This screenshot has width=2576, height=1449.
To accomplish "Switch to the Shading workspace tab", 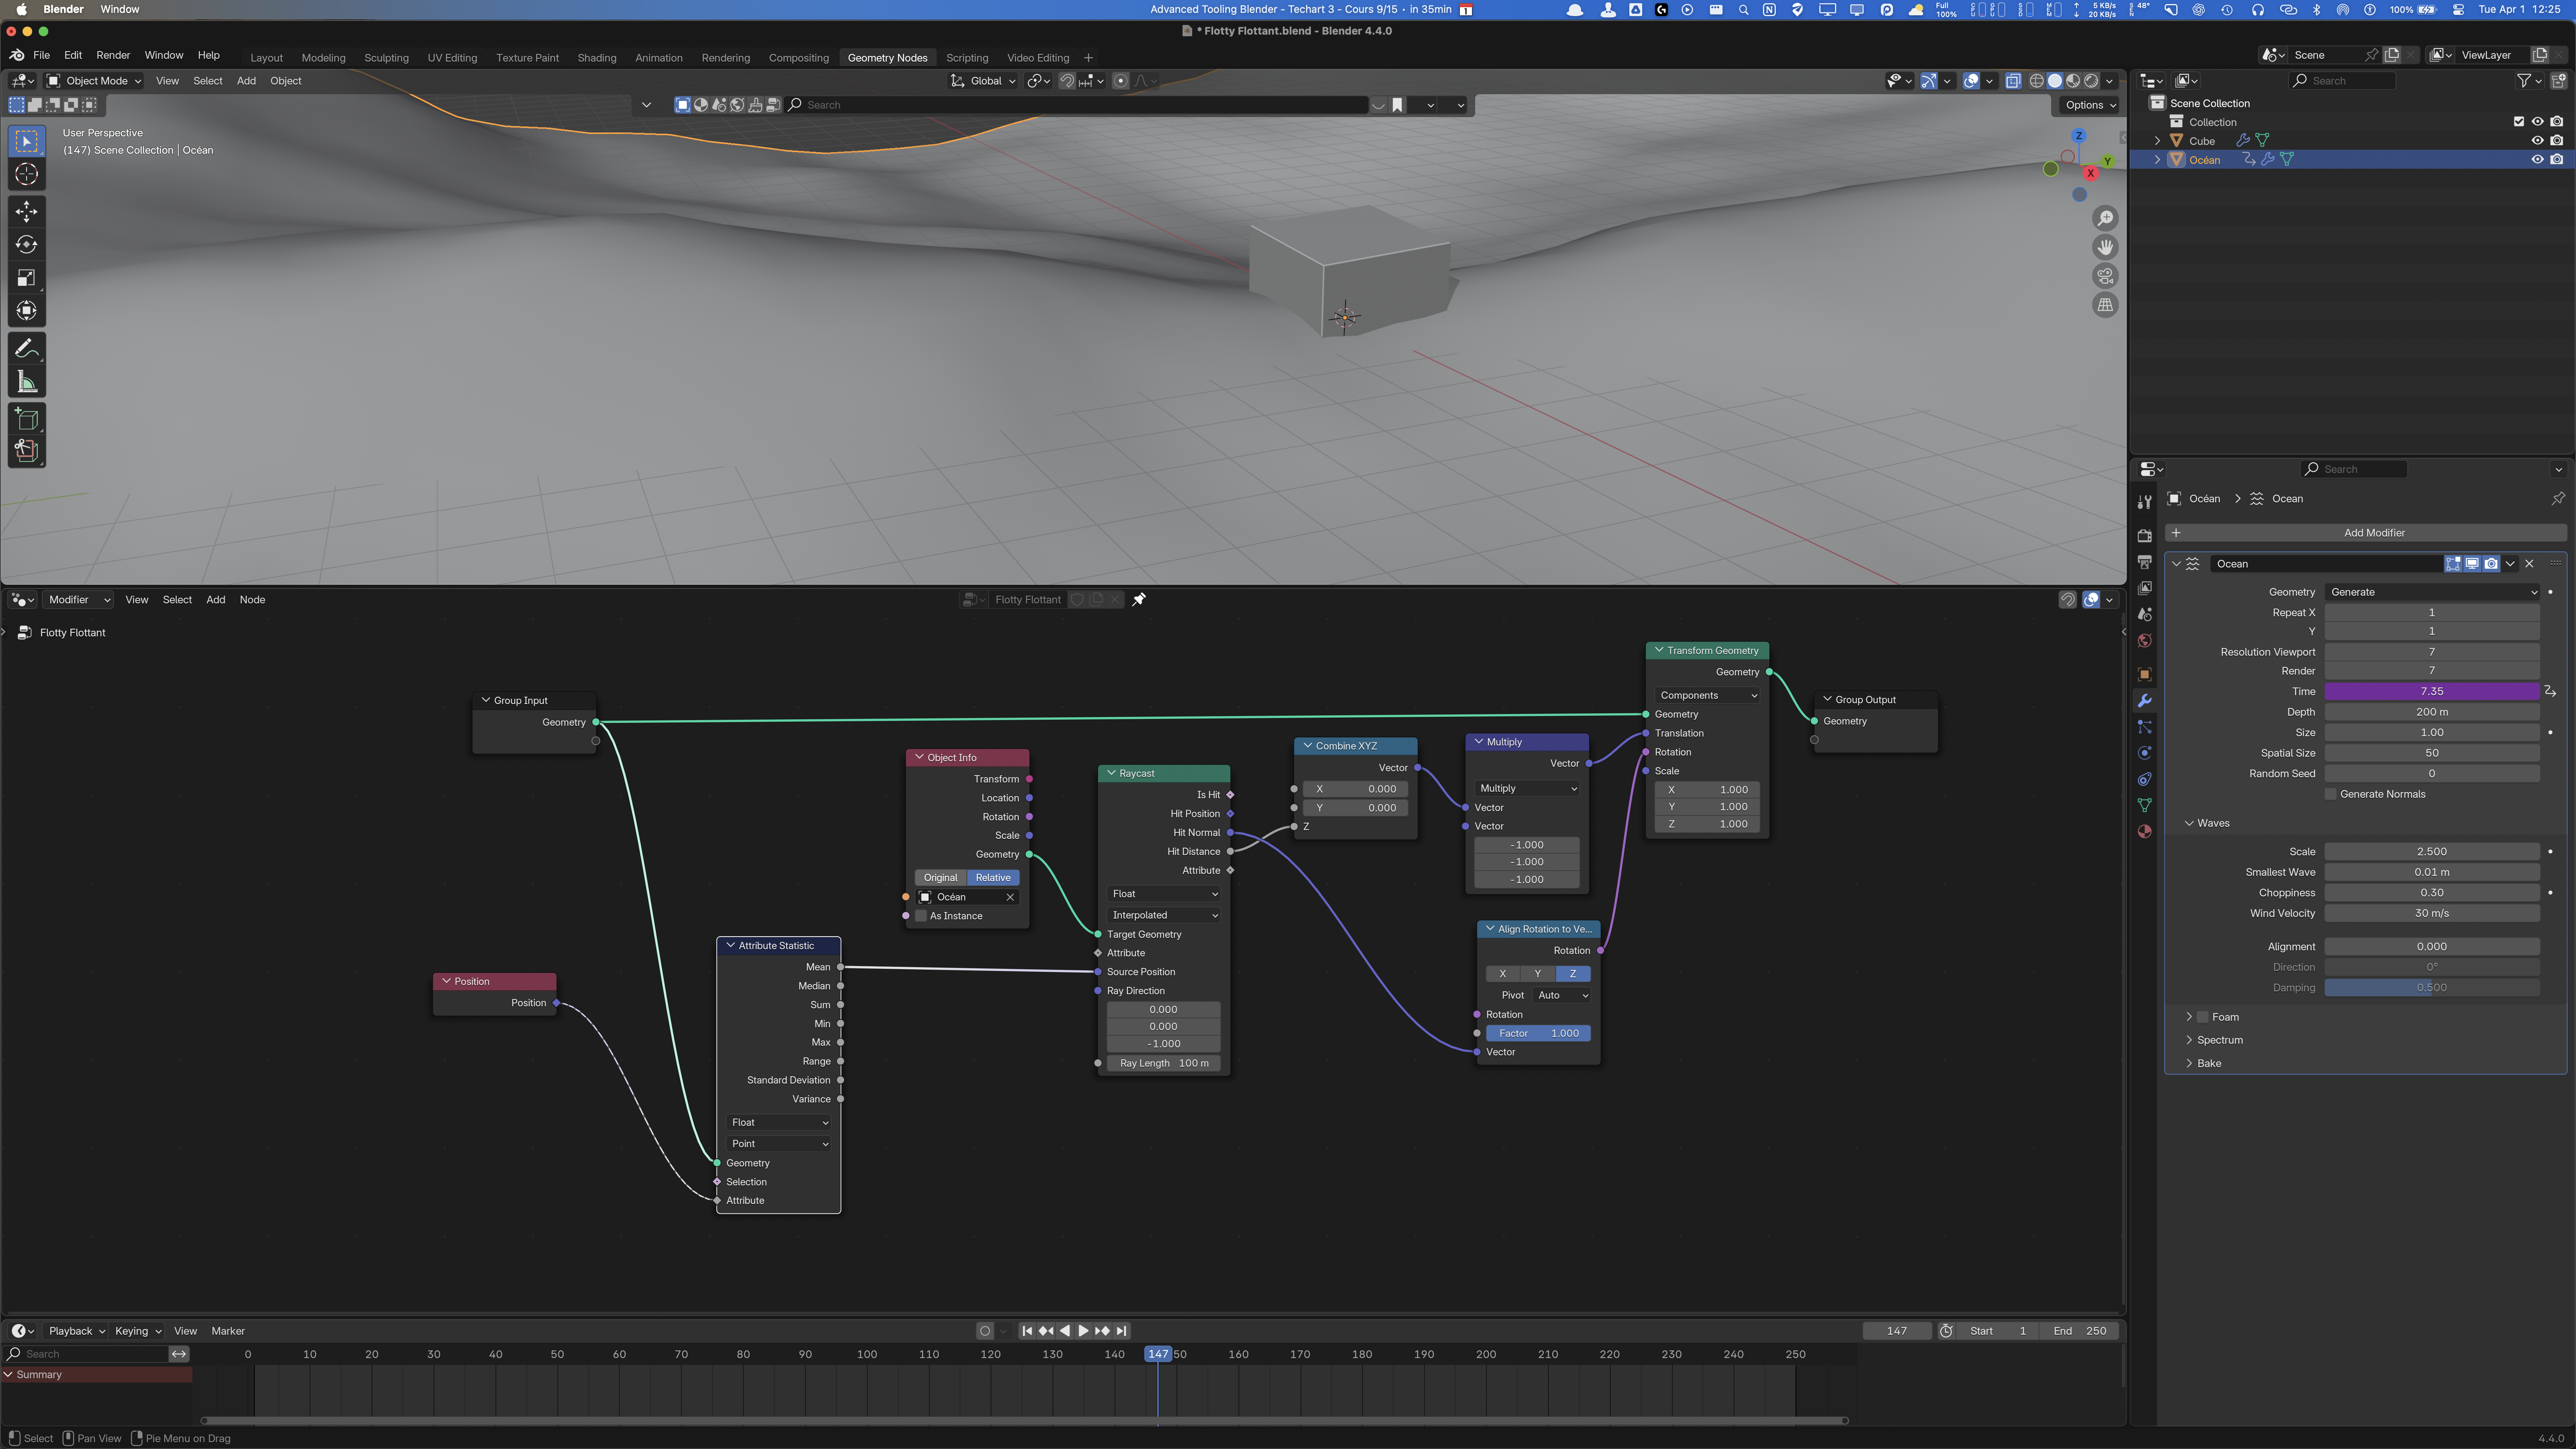I will pos(597,58).
